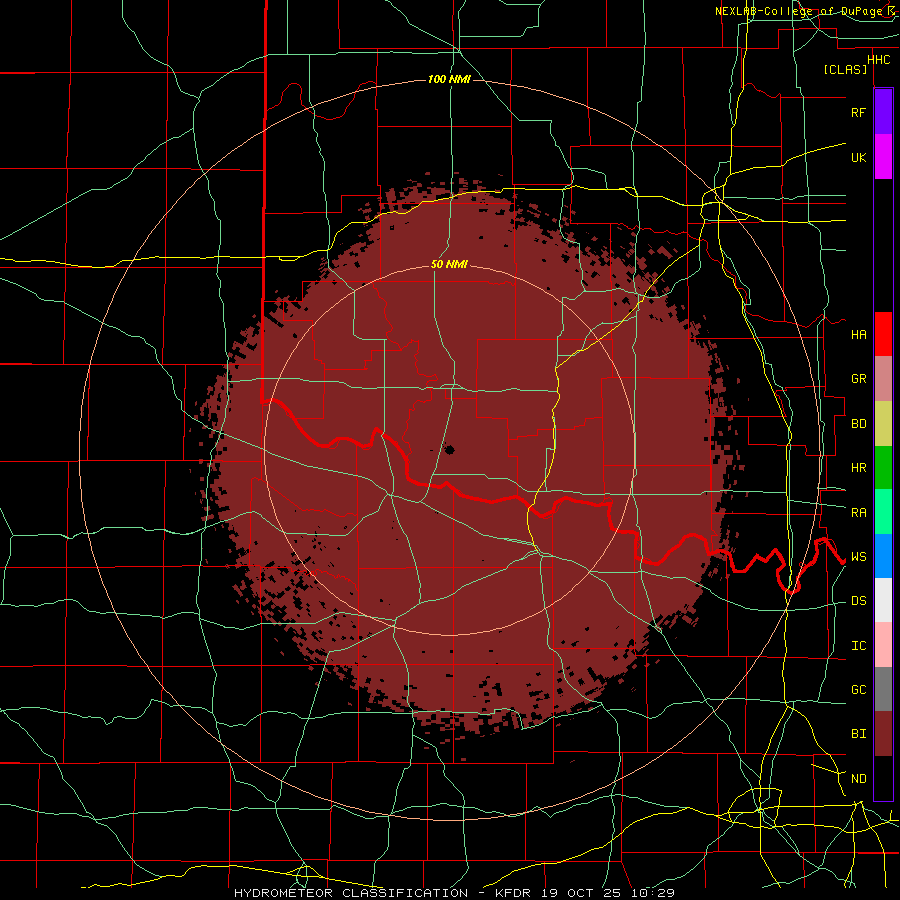Click the HR legend label
Screen dimensions: 900x900
(x=858, y=468)
